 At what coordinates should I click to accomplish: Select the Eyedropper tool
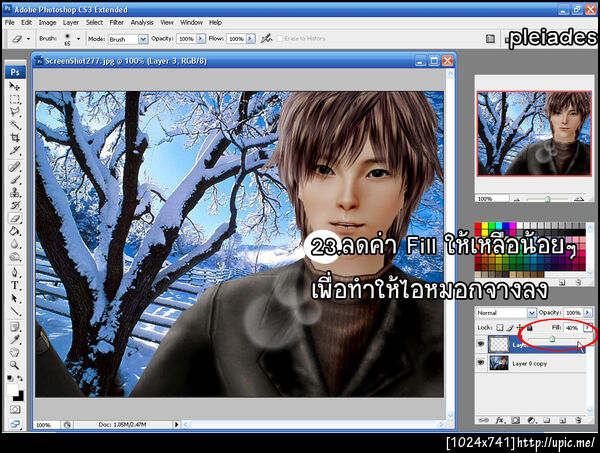(x=15, y=340)
